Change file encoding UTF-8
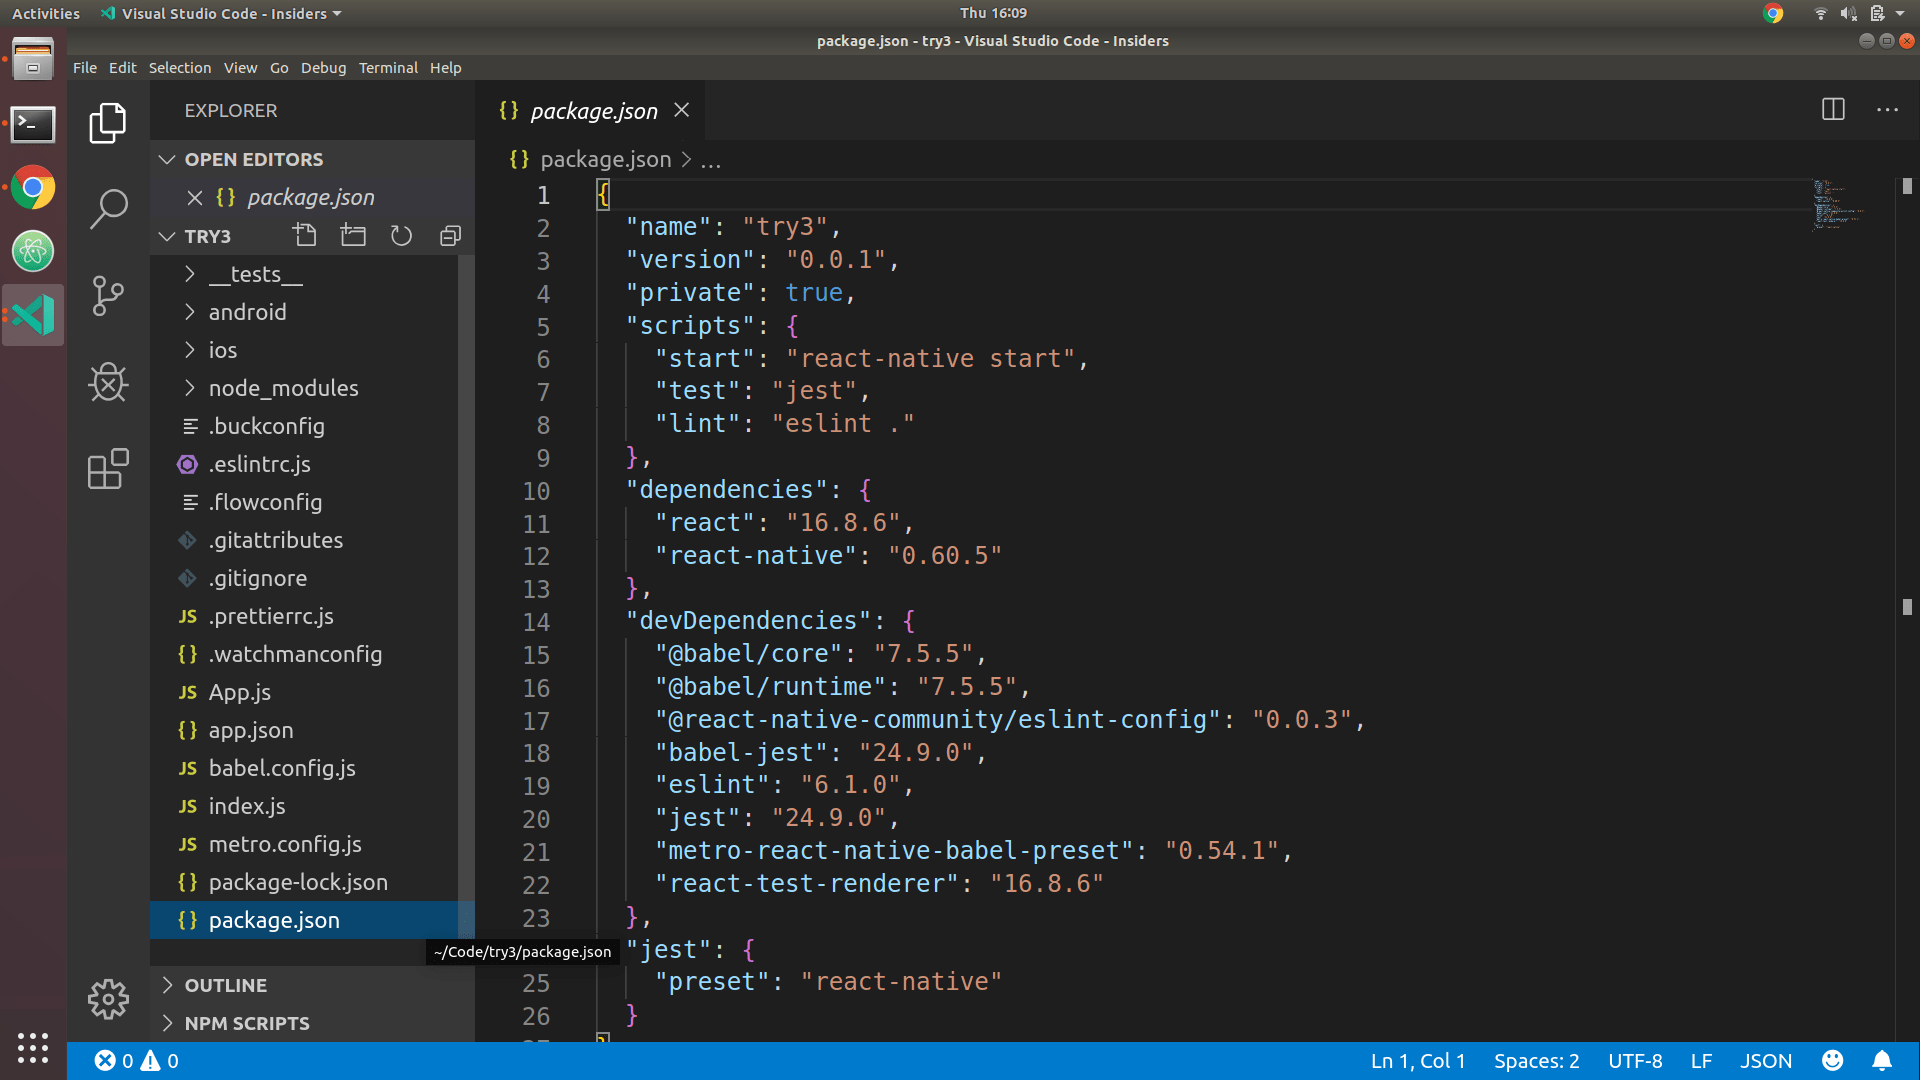The height and width of the screenshot is (1080, 1920). point(1635,1061)
